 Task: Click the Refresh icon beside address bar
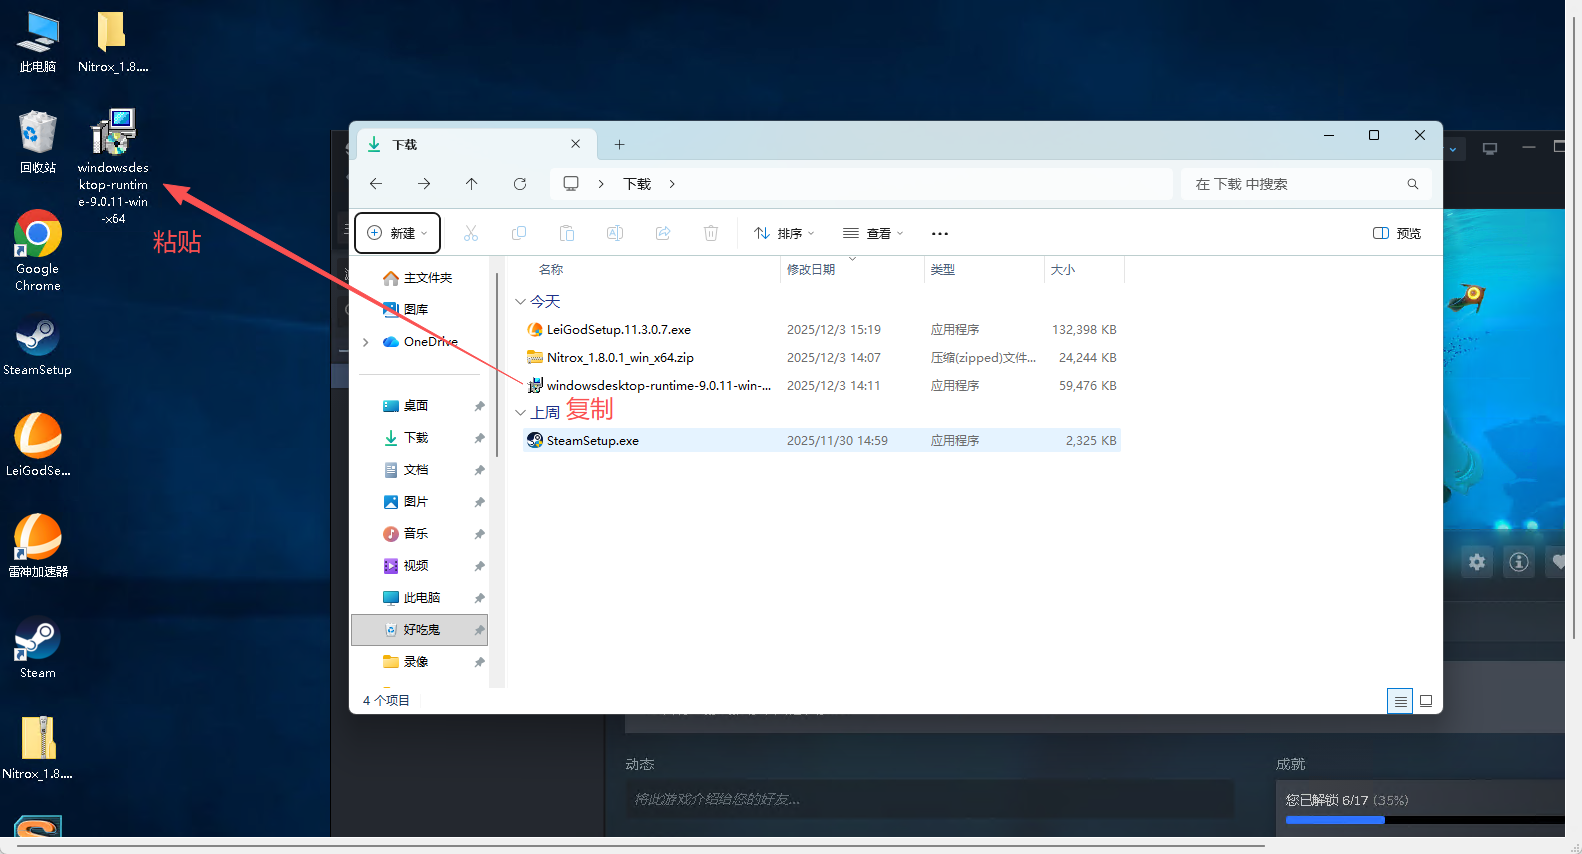pyautogui.click(x=520, y=184)
